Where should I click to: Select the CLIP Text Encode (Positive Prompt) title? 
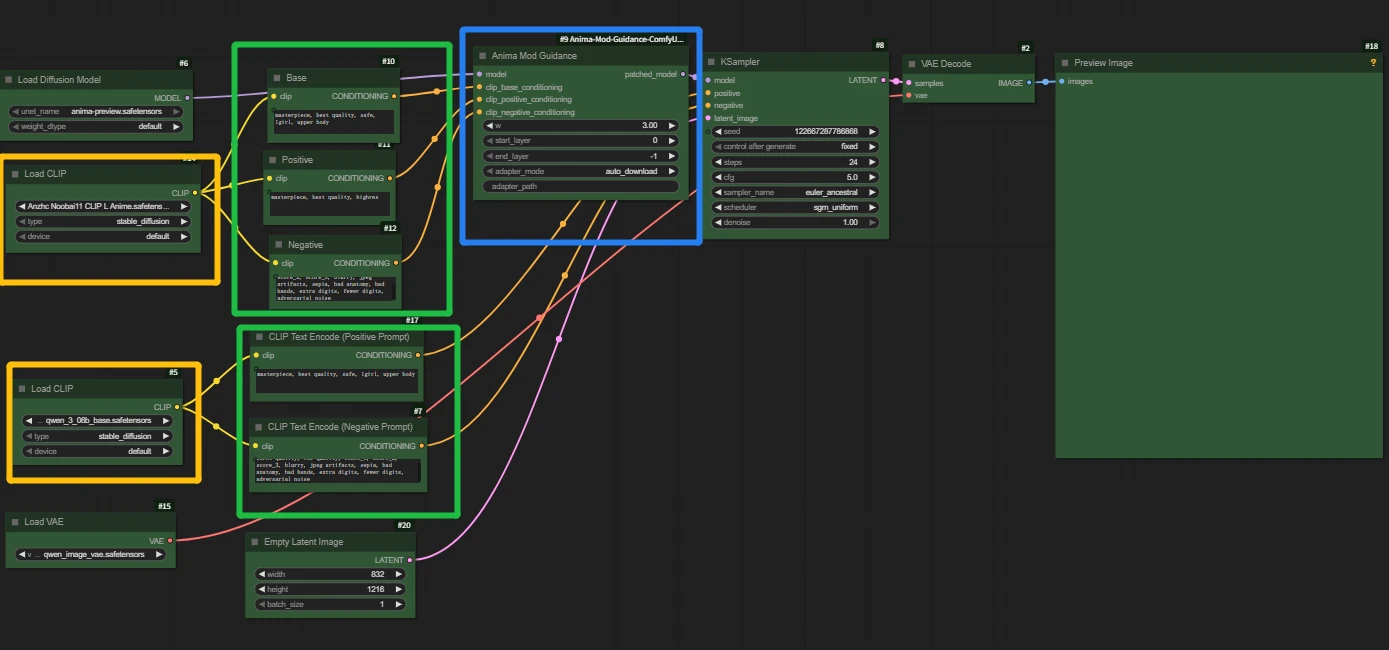tap(338, 337)
